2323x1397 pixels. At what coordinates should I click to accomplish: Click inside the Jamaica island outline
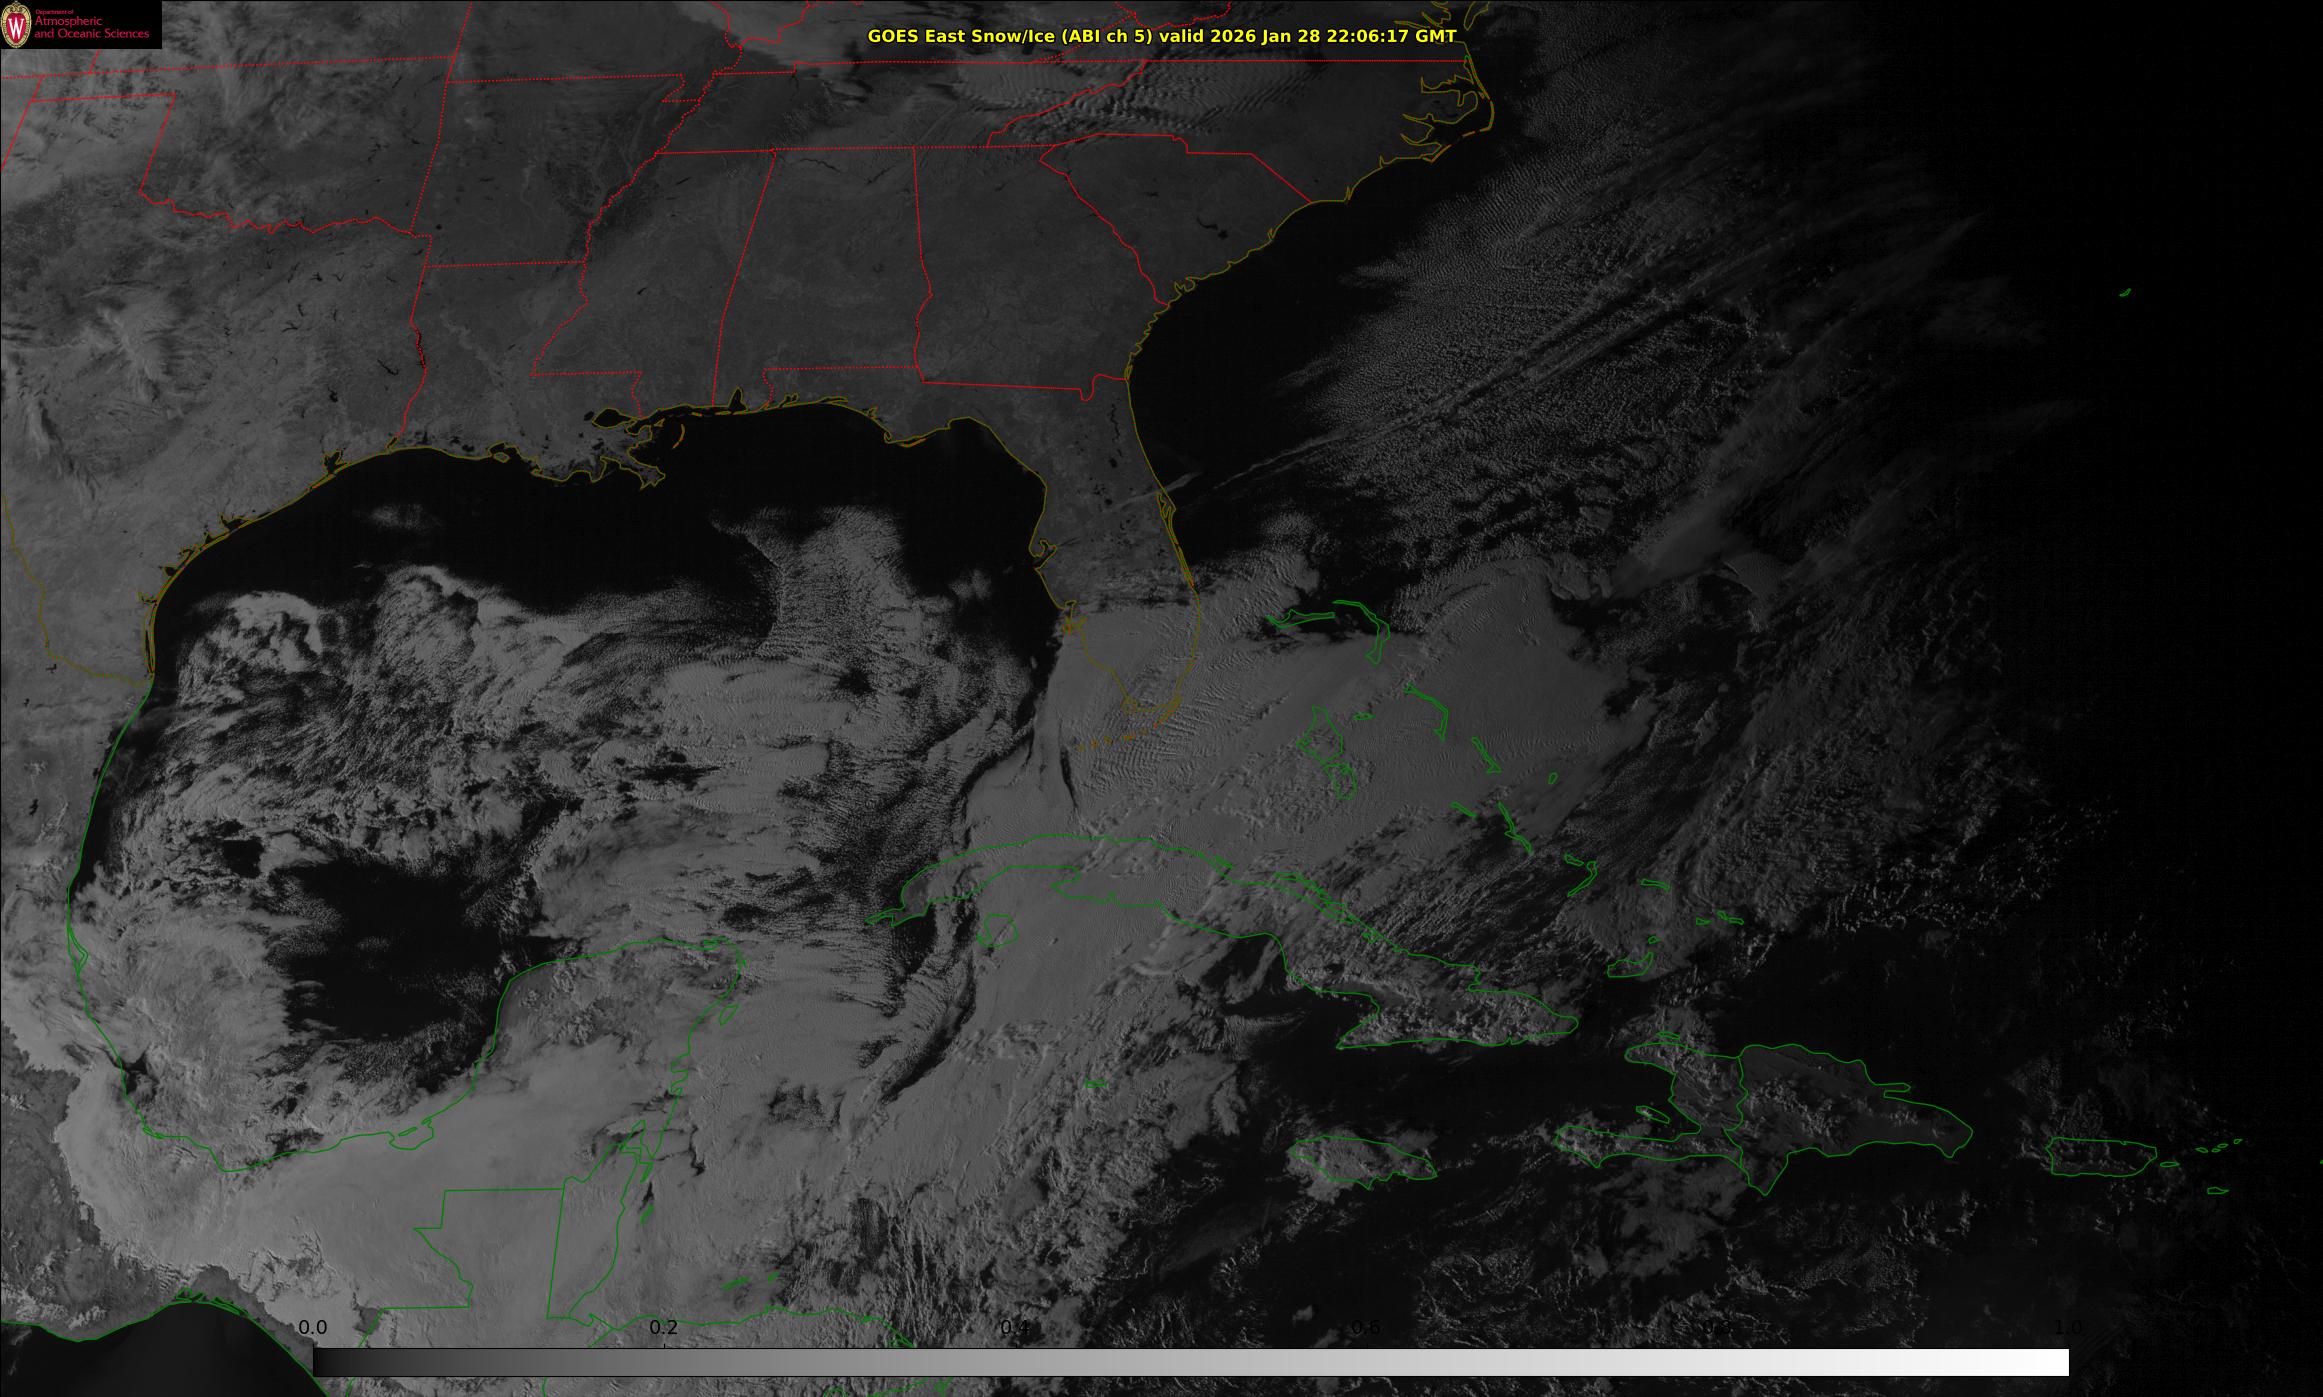pyautogui.click(x=1362, y=1158)
